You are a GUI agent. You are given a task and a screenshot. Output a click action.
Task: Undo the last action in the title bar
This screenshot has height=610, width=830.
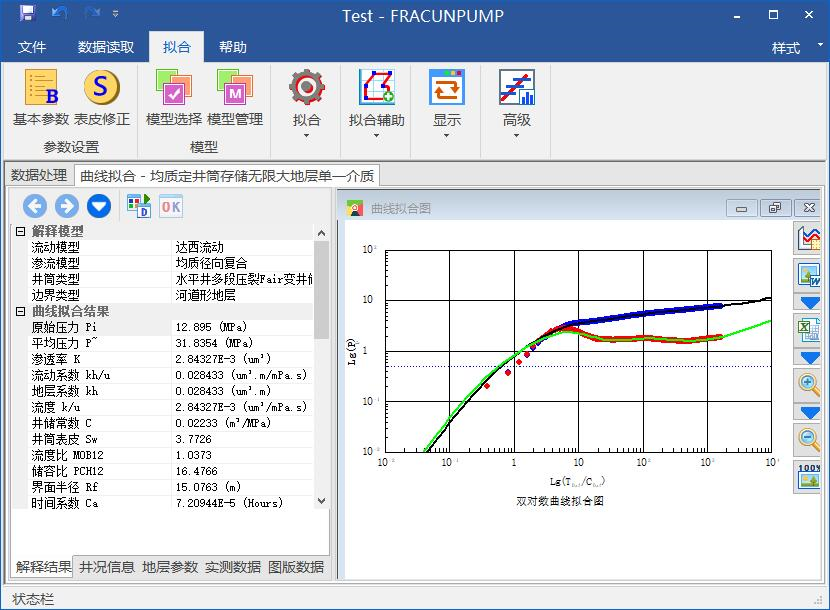coord(59,13)
